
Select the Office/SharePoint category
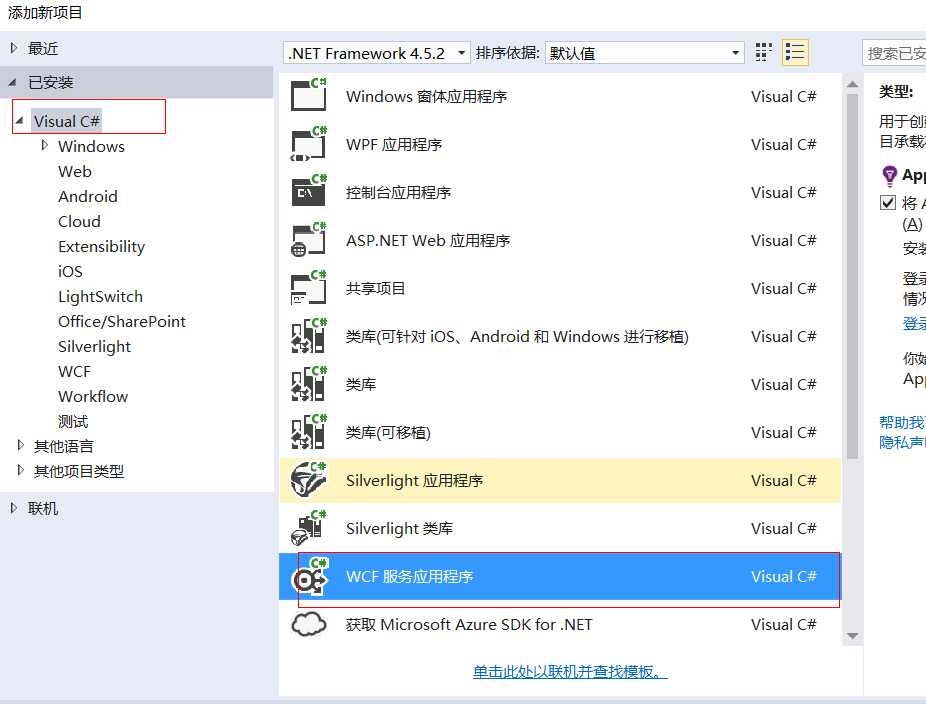click(122, 321)
